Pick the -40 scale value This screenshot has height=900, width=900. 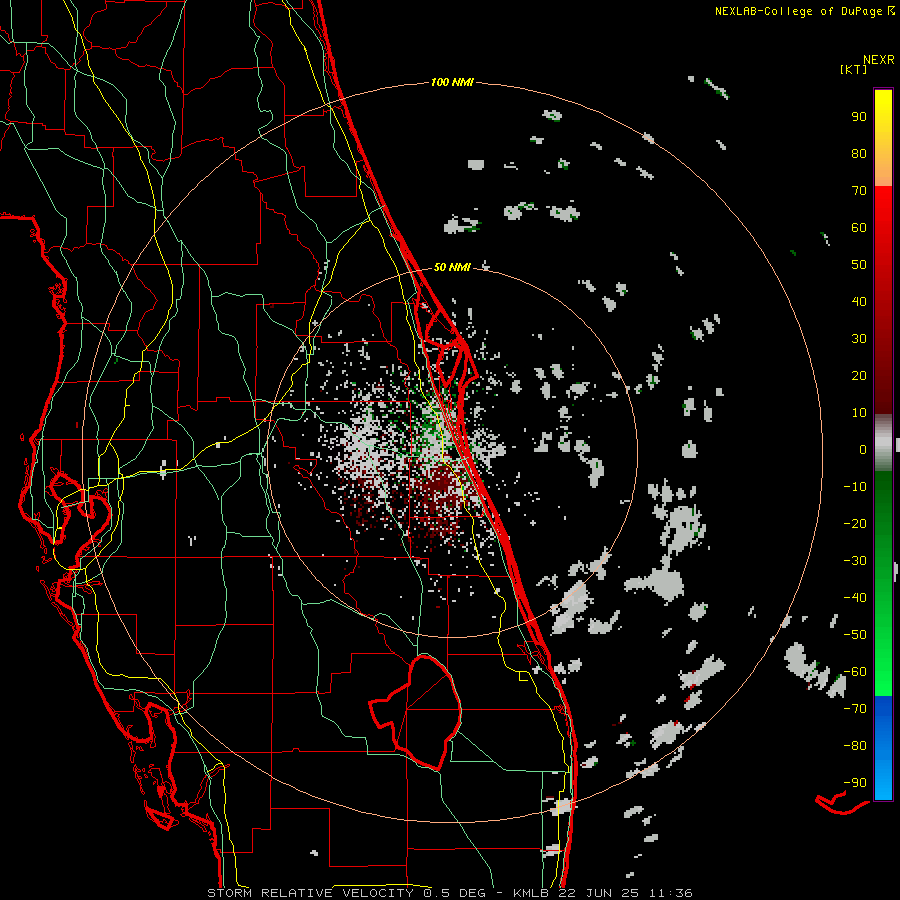tap(855, 598)
